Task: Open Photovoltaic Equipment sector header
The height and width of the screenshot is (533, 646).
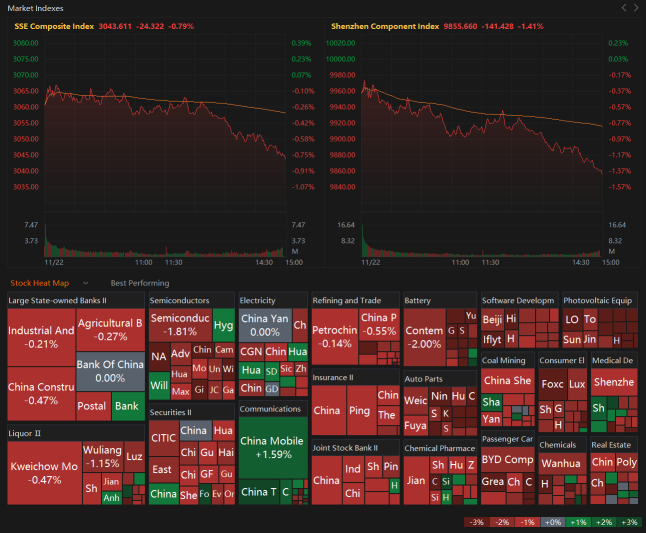Action: pyautogui.click(x=600, y=300)
